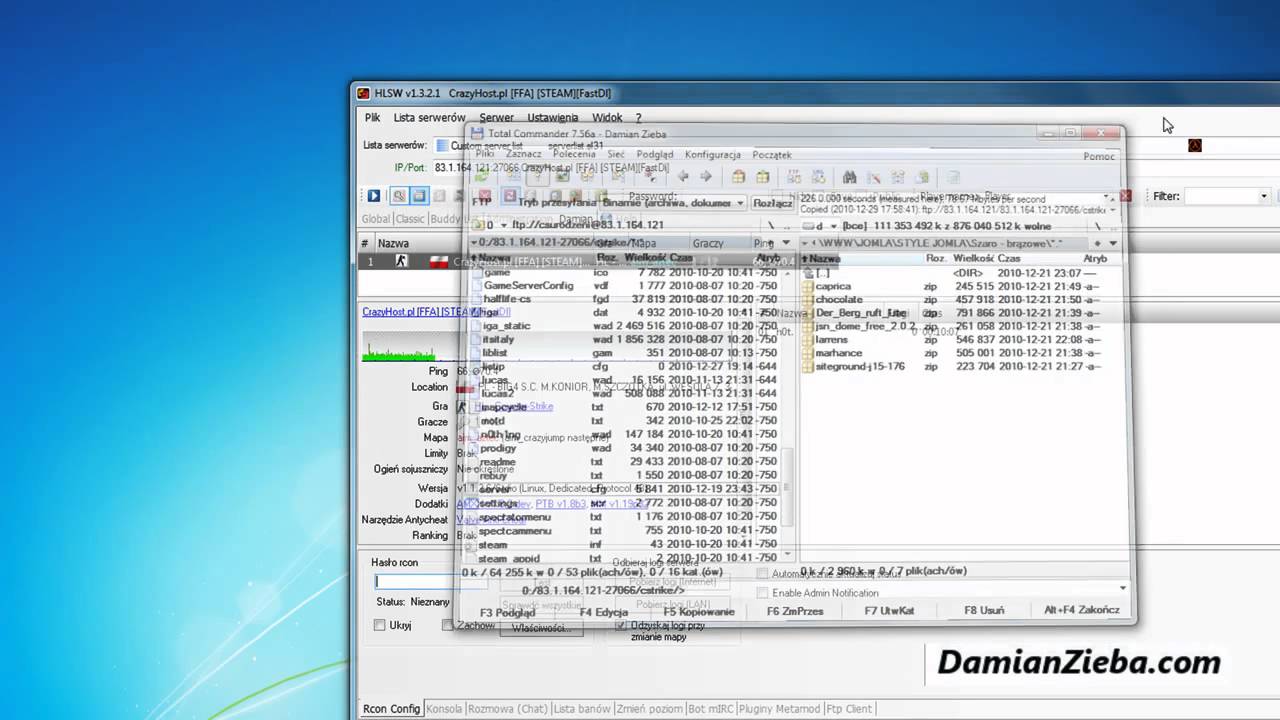Click Alt+F4 Zakończ button
This screenshot has width=1280, height=720.
coord(1082,610)
